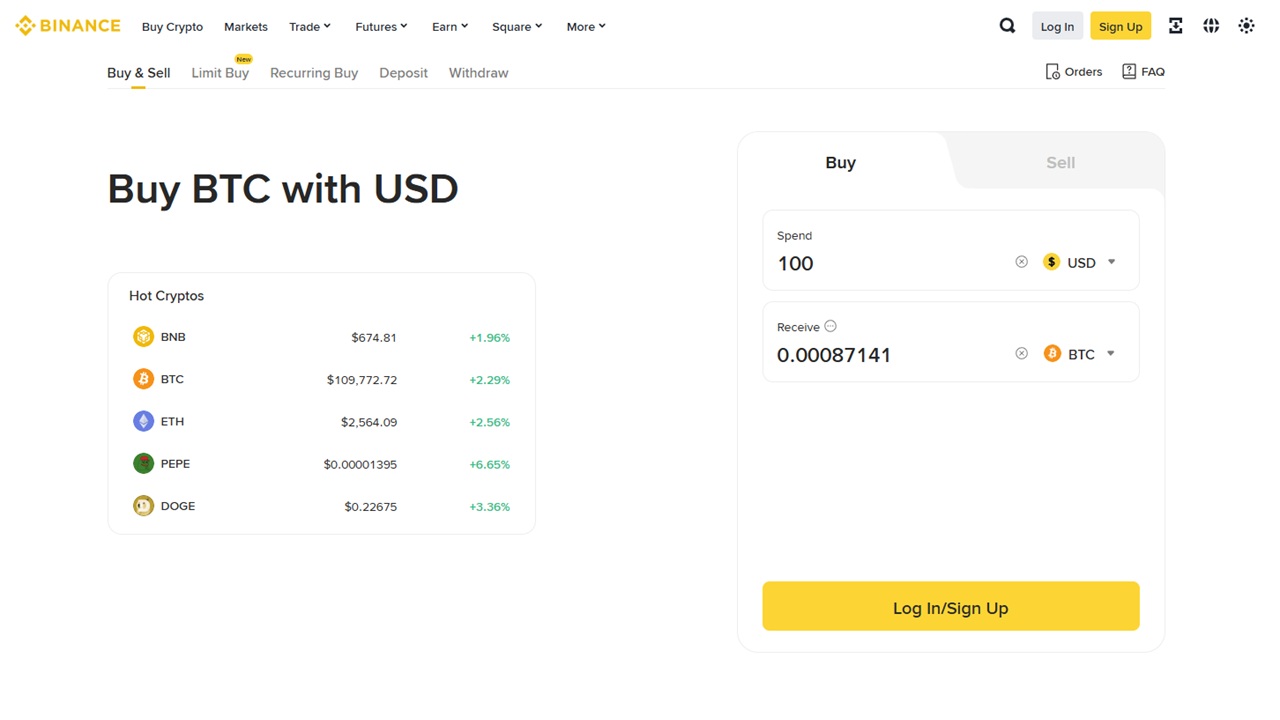Click the Spend amount input 100
The image size is (1280, 720).
click(796, 263)
